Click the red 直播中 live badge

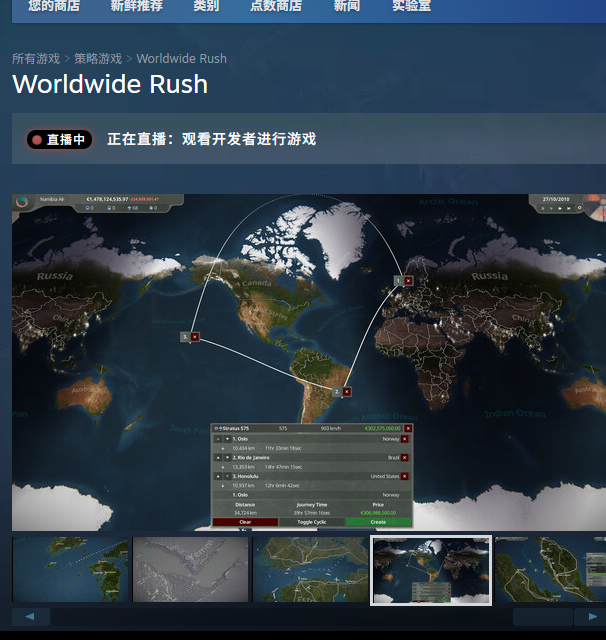pyautogui.click(x=59, y=140)
